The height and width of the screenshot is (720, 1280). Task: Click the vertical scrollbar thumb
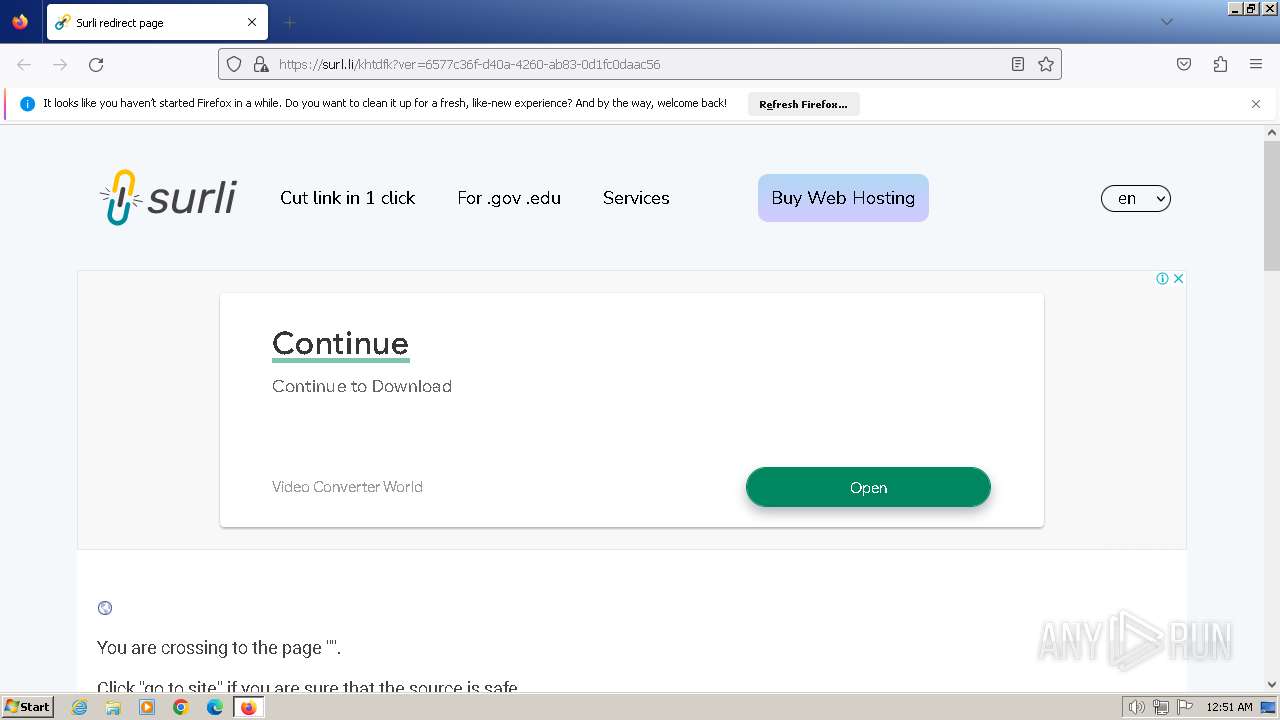(x=1272, y=206)
